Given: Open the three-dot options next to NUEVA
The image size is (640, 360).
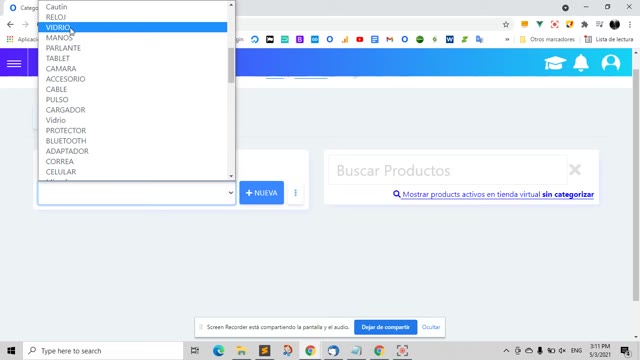Looking at the screenshot, I should 296,193.
